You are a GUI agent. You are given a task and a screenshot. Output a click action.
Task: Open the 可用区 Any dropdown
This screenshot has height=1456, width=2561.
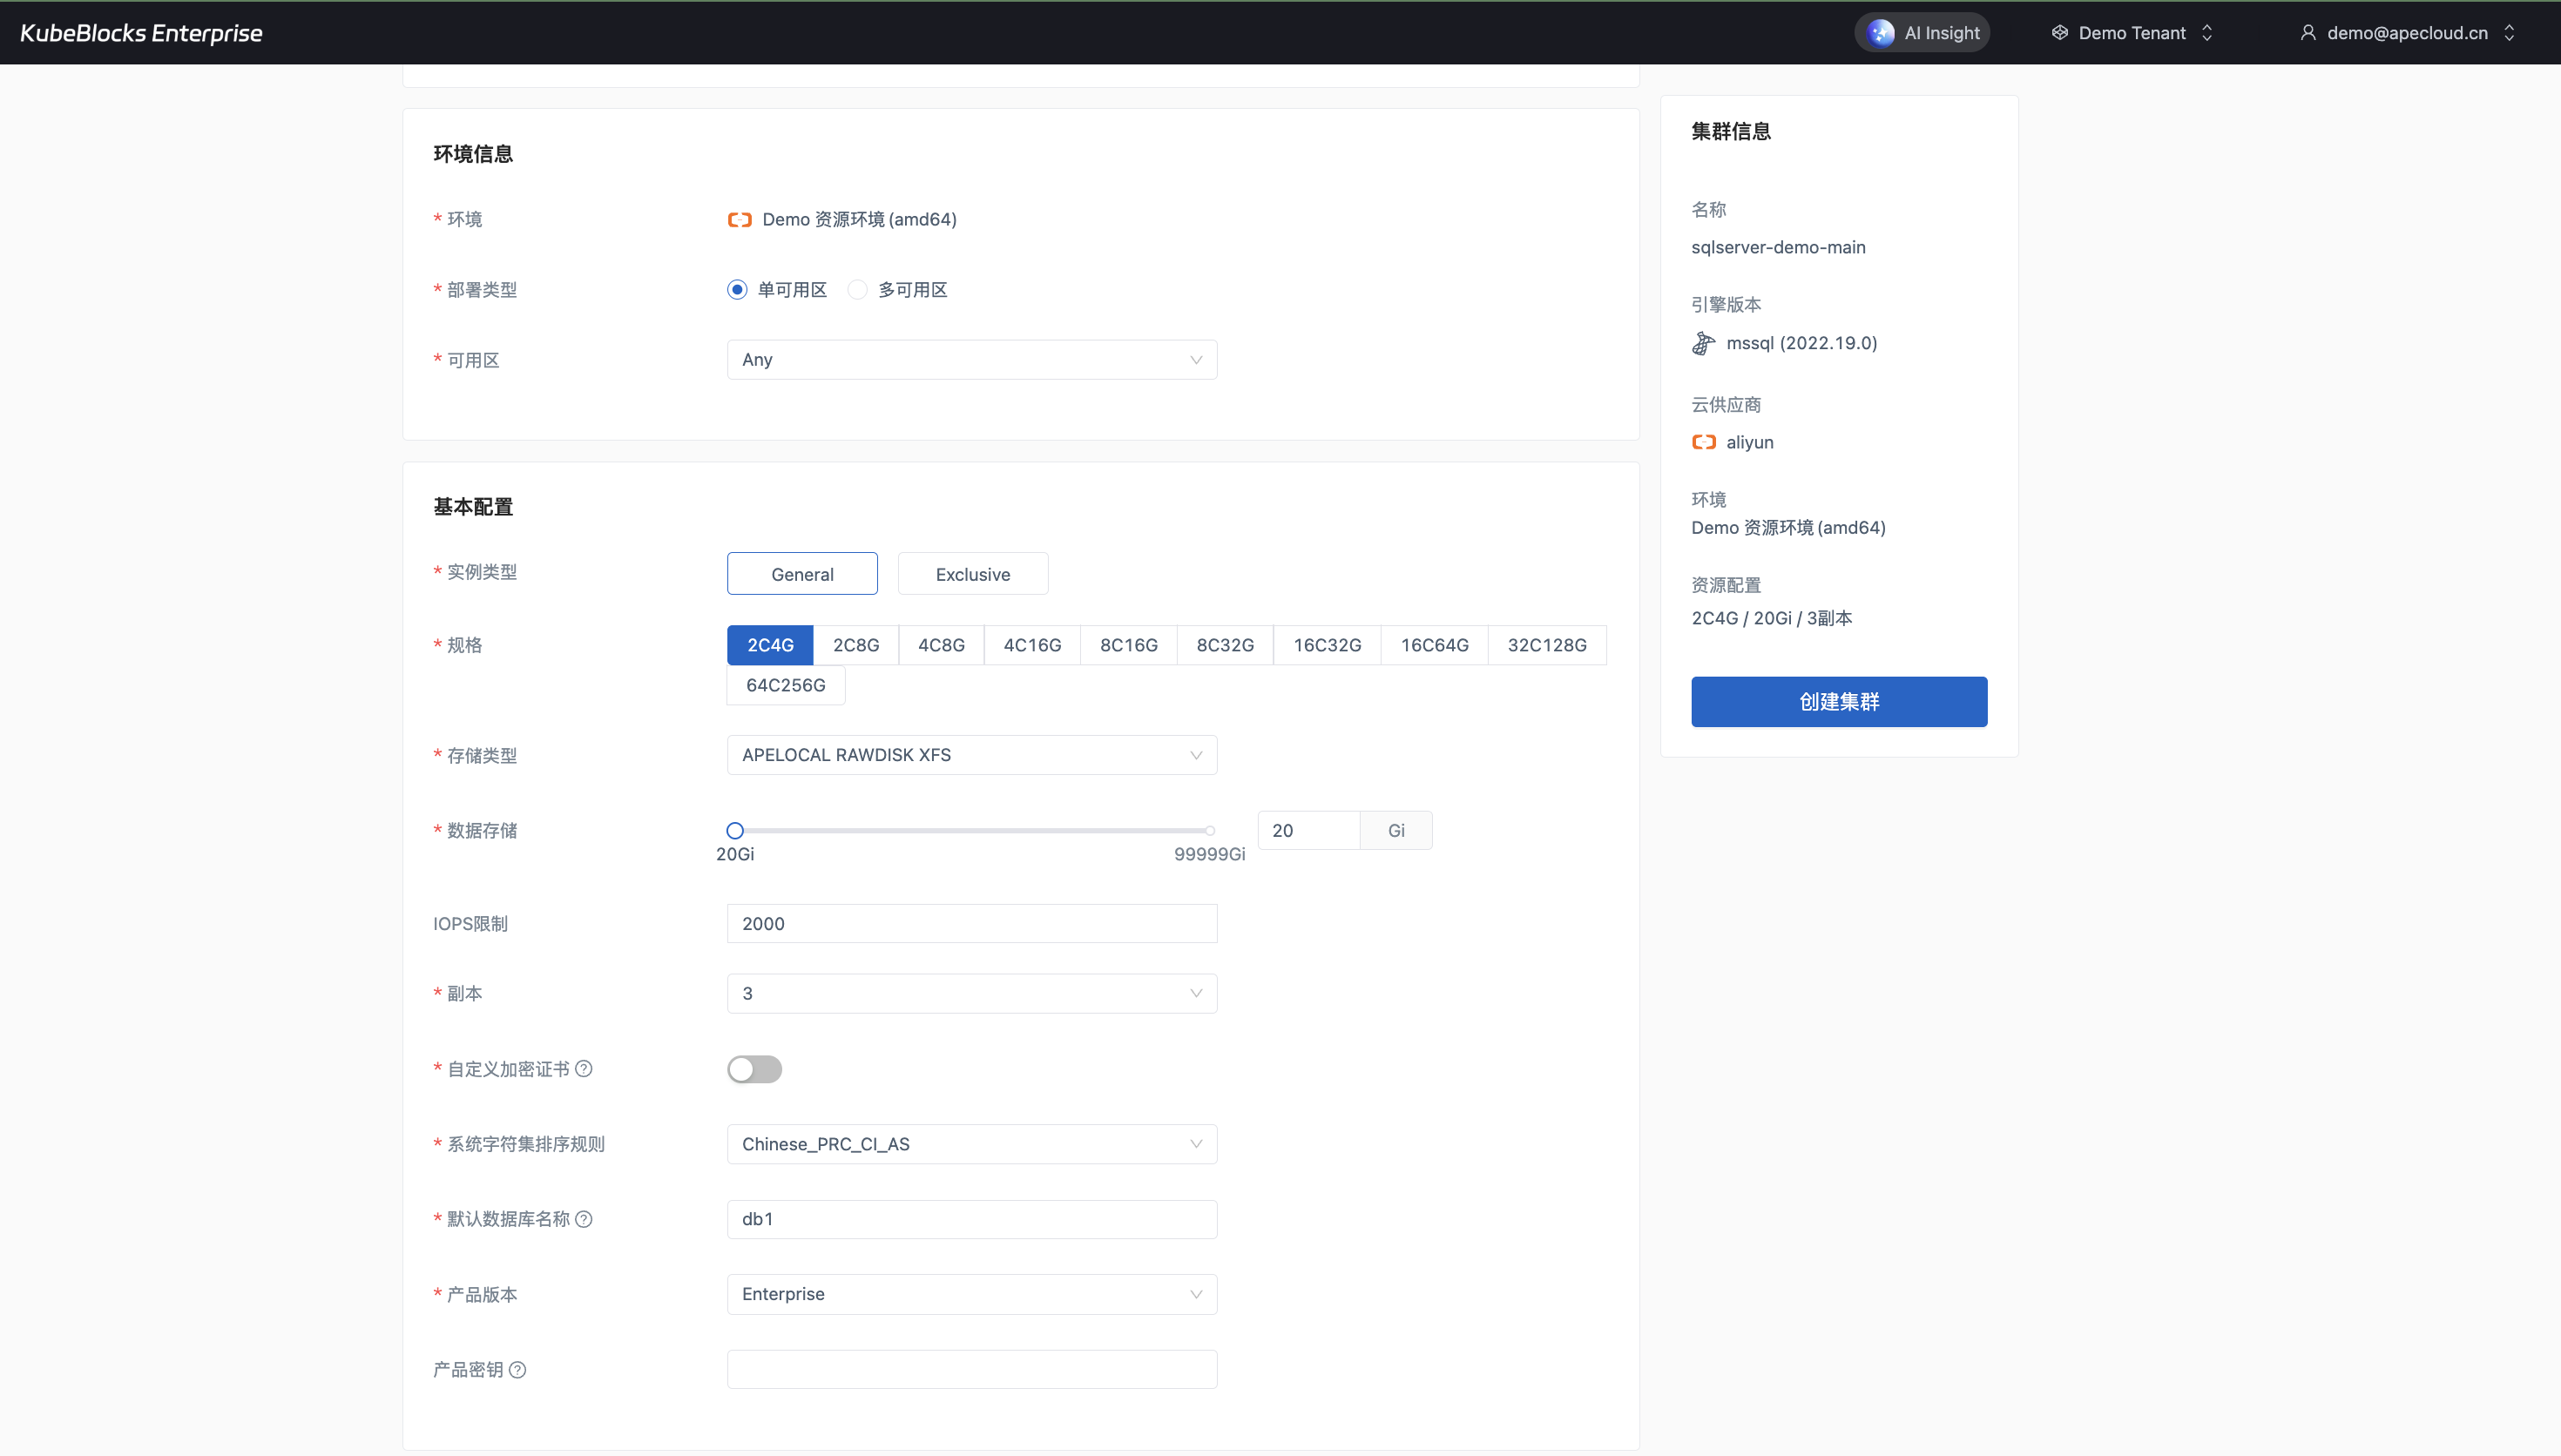tap(971, 360)
